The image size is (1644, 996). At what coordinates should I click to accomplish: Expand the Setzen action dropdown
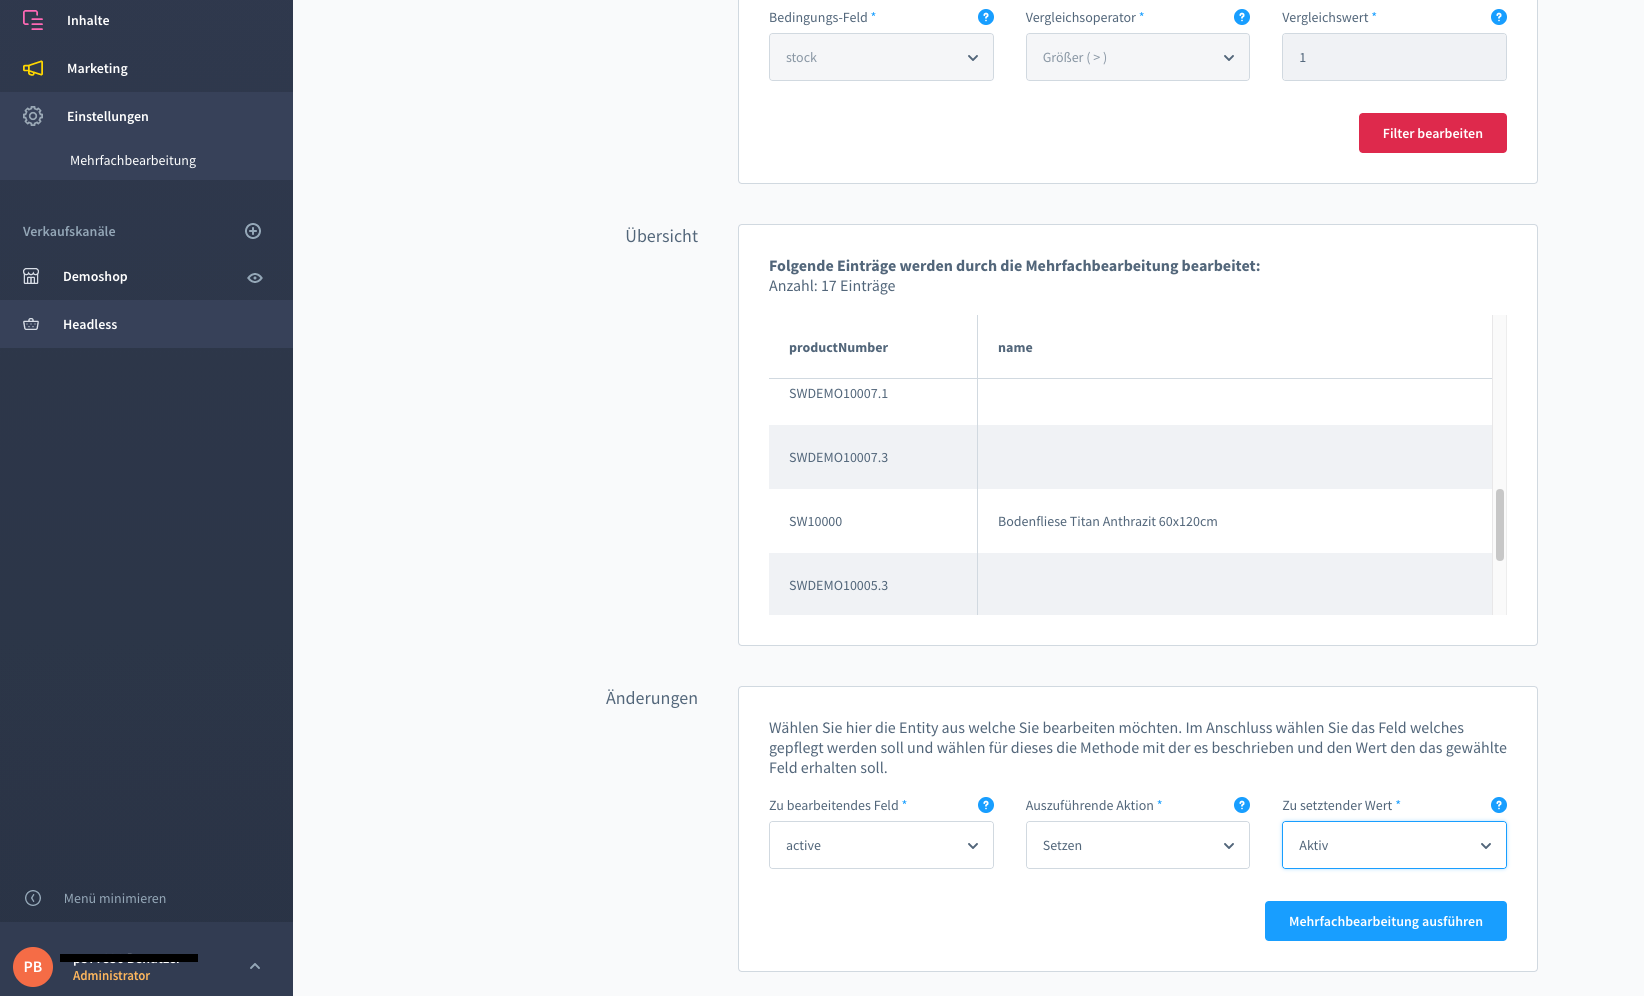(x=1137, y=845)
